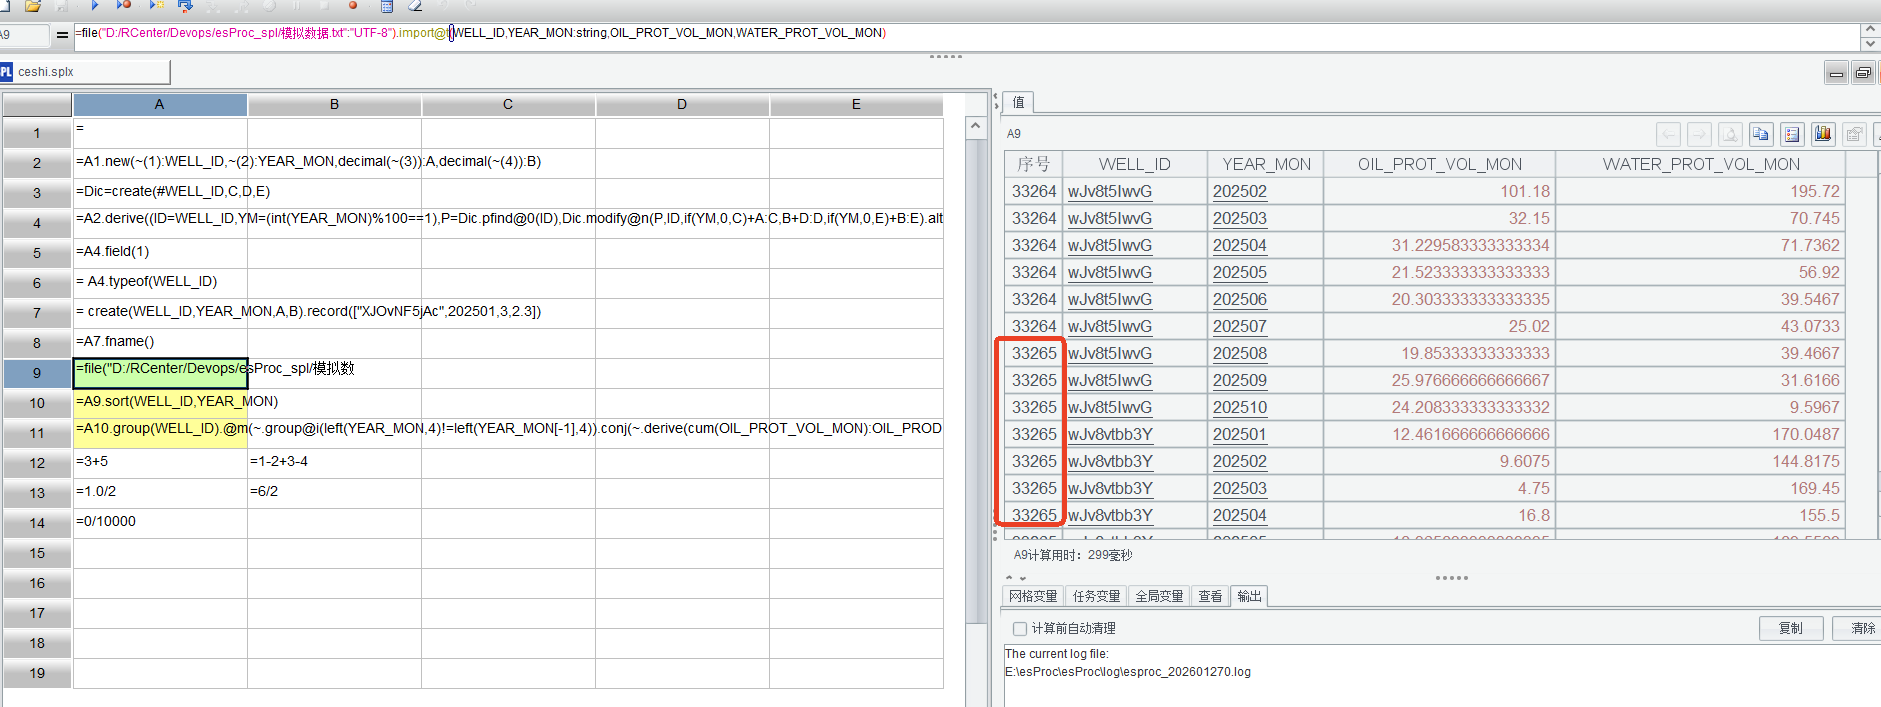Click the copy data icon in the value panel
The width and height of the screenshot is (1881, 707).
click(1761, 134)
